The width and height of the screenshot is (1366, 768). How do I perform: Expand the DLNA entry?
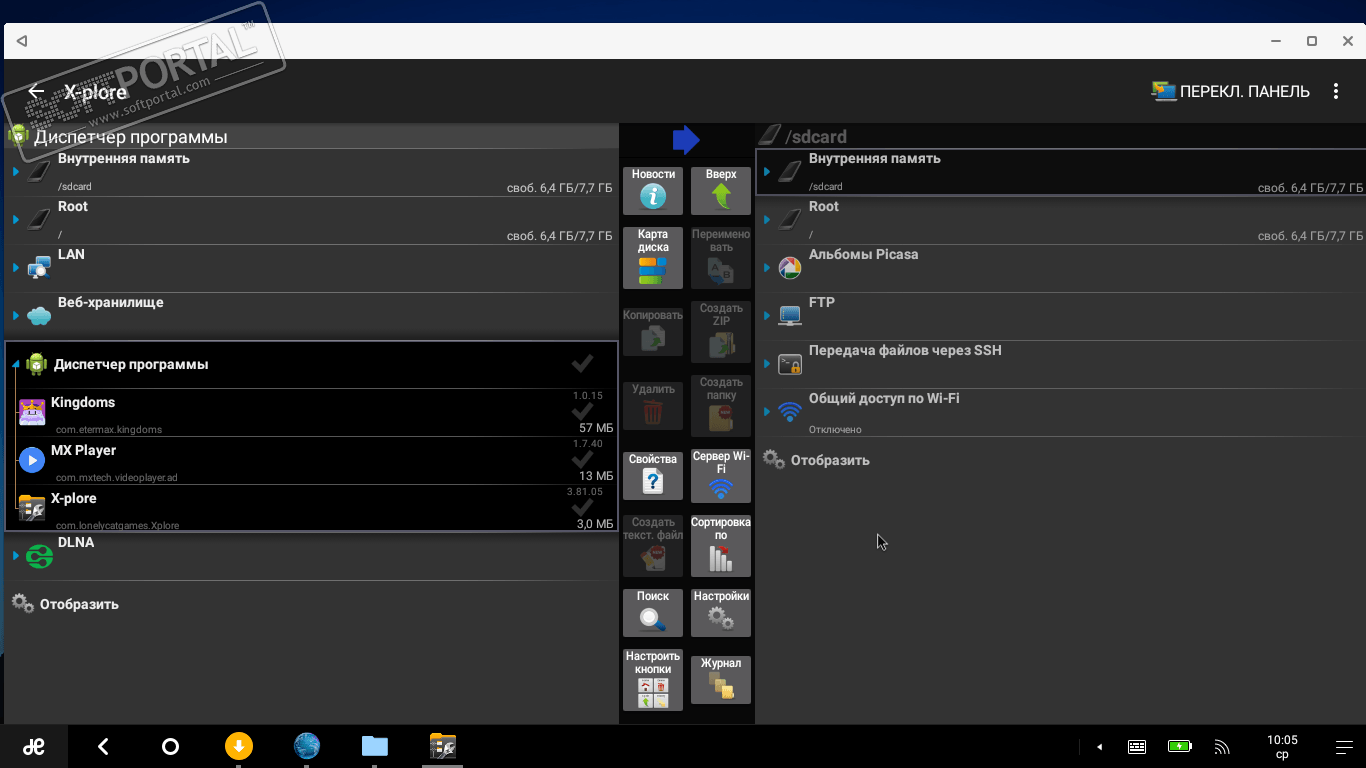16,556
